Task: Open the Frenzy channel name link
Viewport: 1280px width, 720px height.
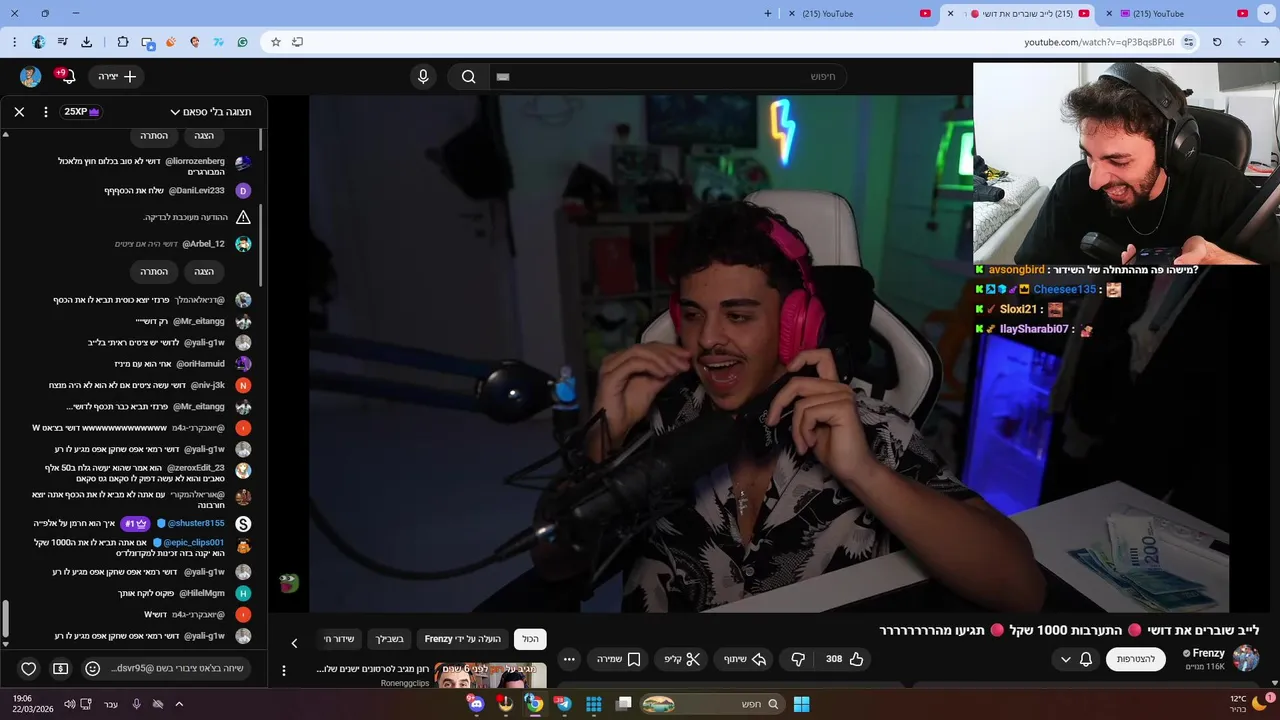Action: (1208, 653)
